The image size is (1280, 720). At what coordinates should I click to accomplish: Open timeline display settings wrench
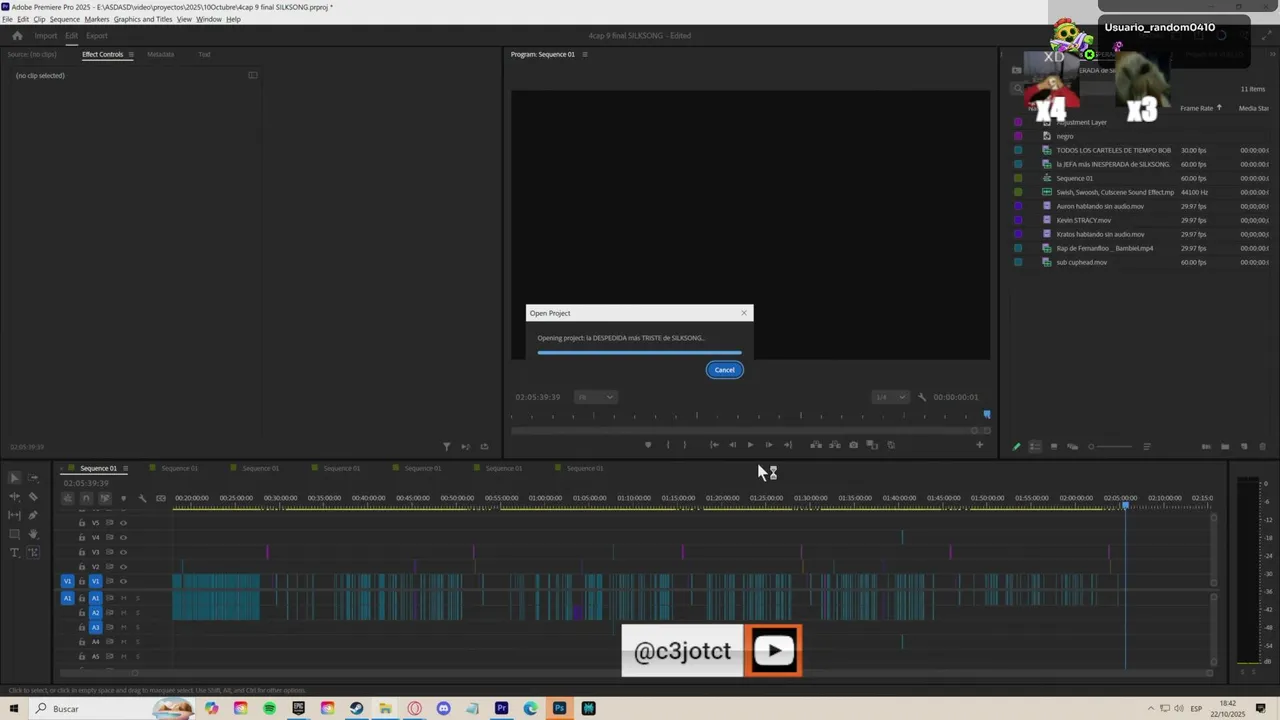[x=142, y=498]
